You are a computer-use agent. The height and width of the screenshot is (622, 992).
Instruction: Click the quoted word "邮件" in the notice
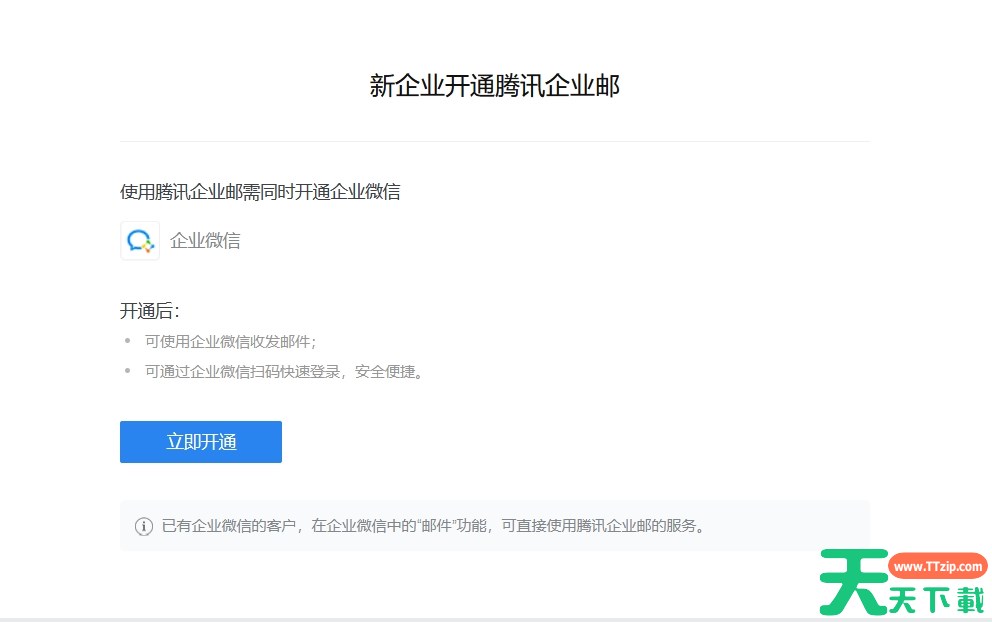pos(436,526)
